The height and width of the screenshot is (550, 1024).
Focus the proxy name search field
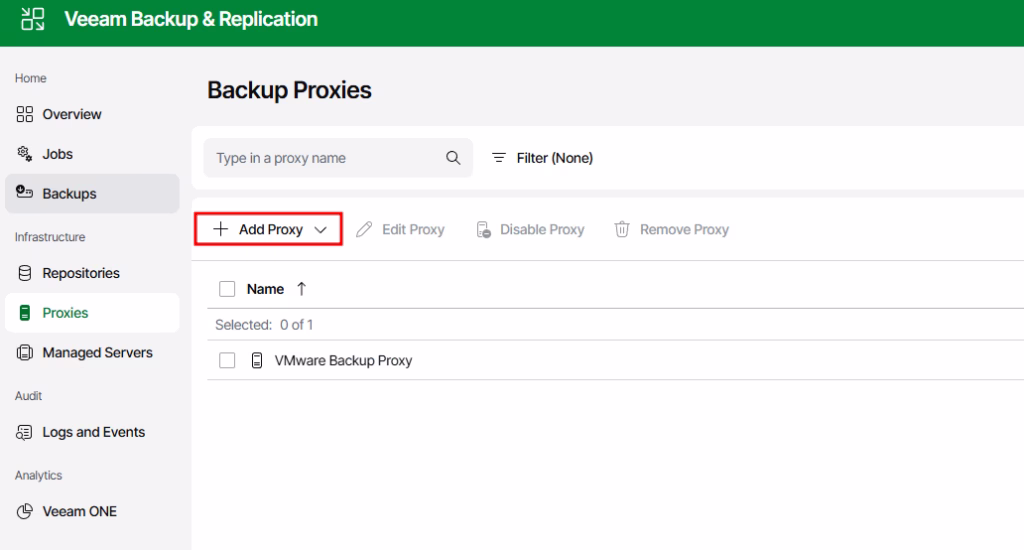click(x=325, y=158)
